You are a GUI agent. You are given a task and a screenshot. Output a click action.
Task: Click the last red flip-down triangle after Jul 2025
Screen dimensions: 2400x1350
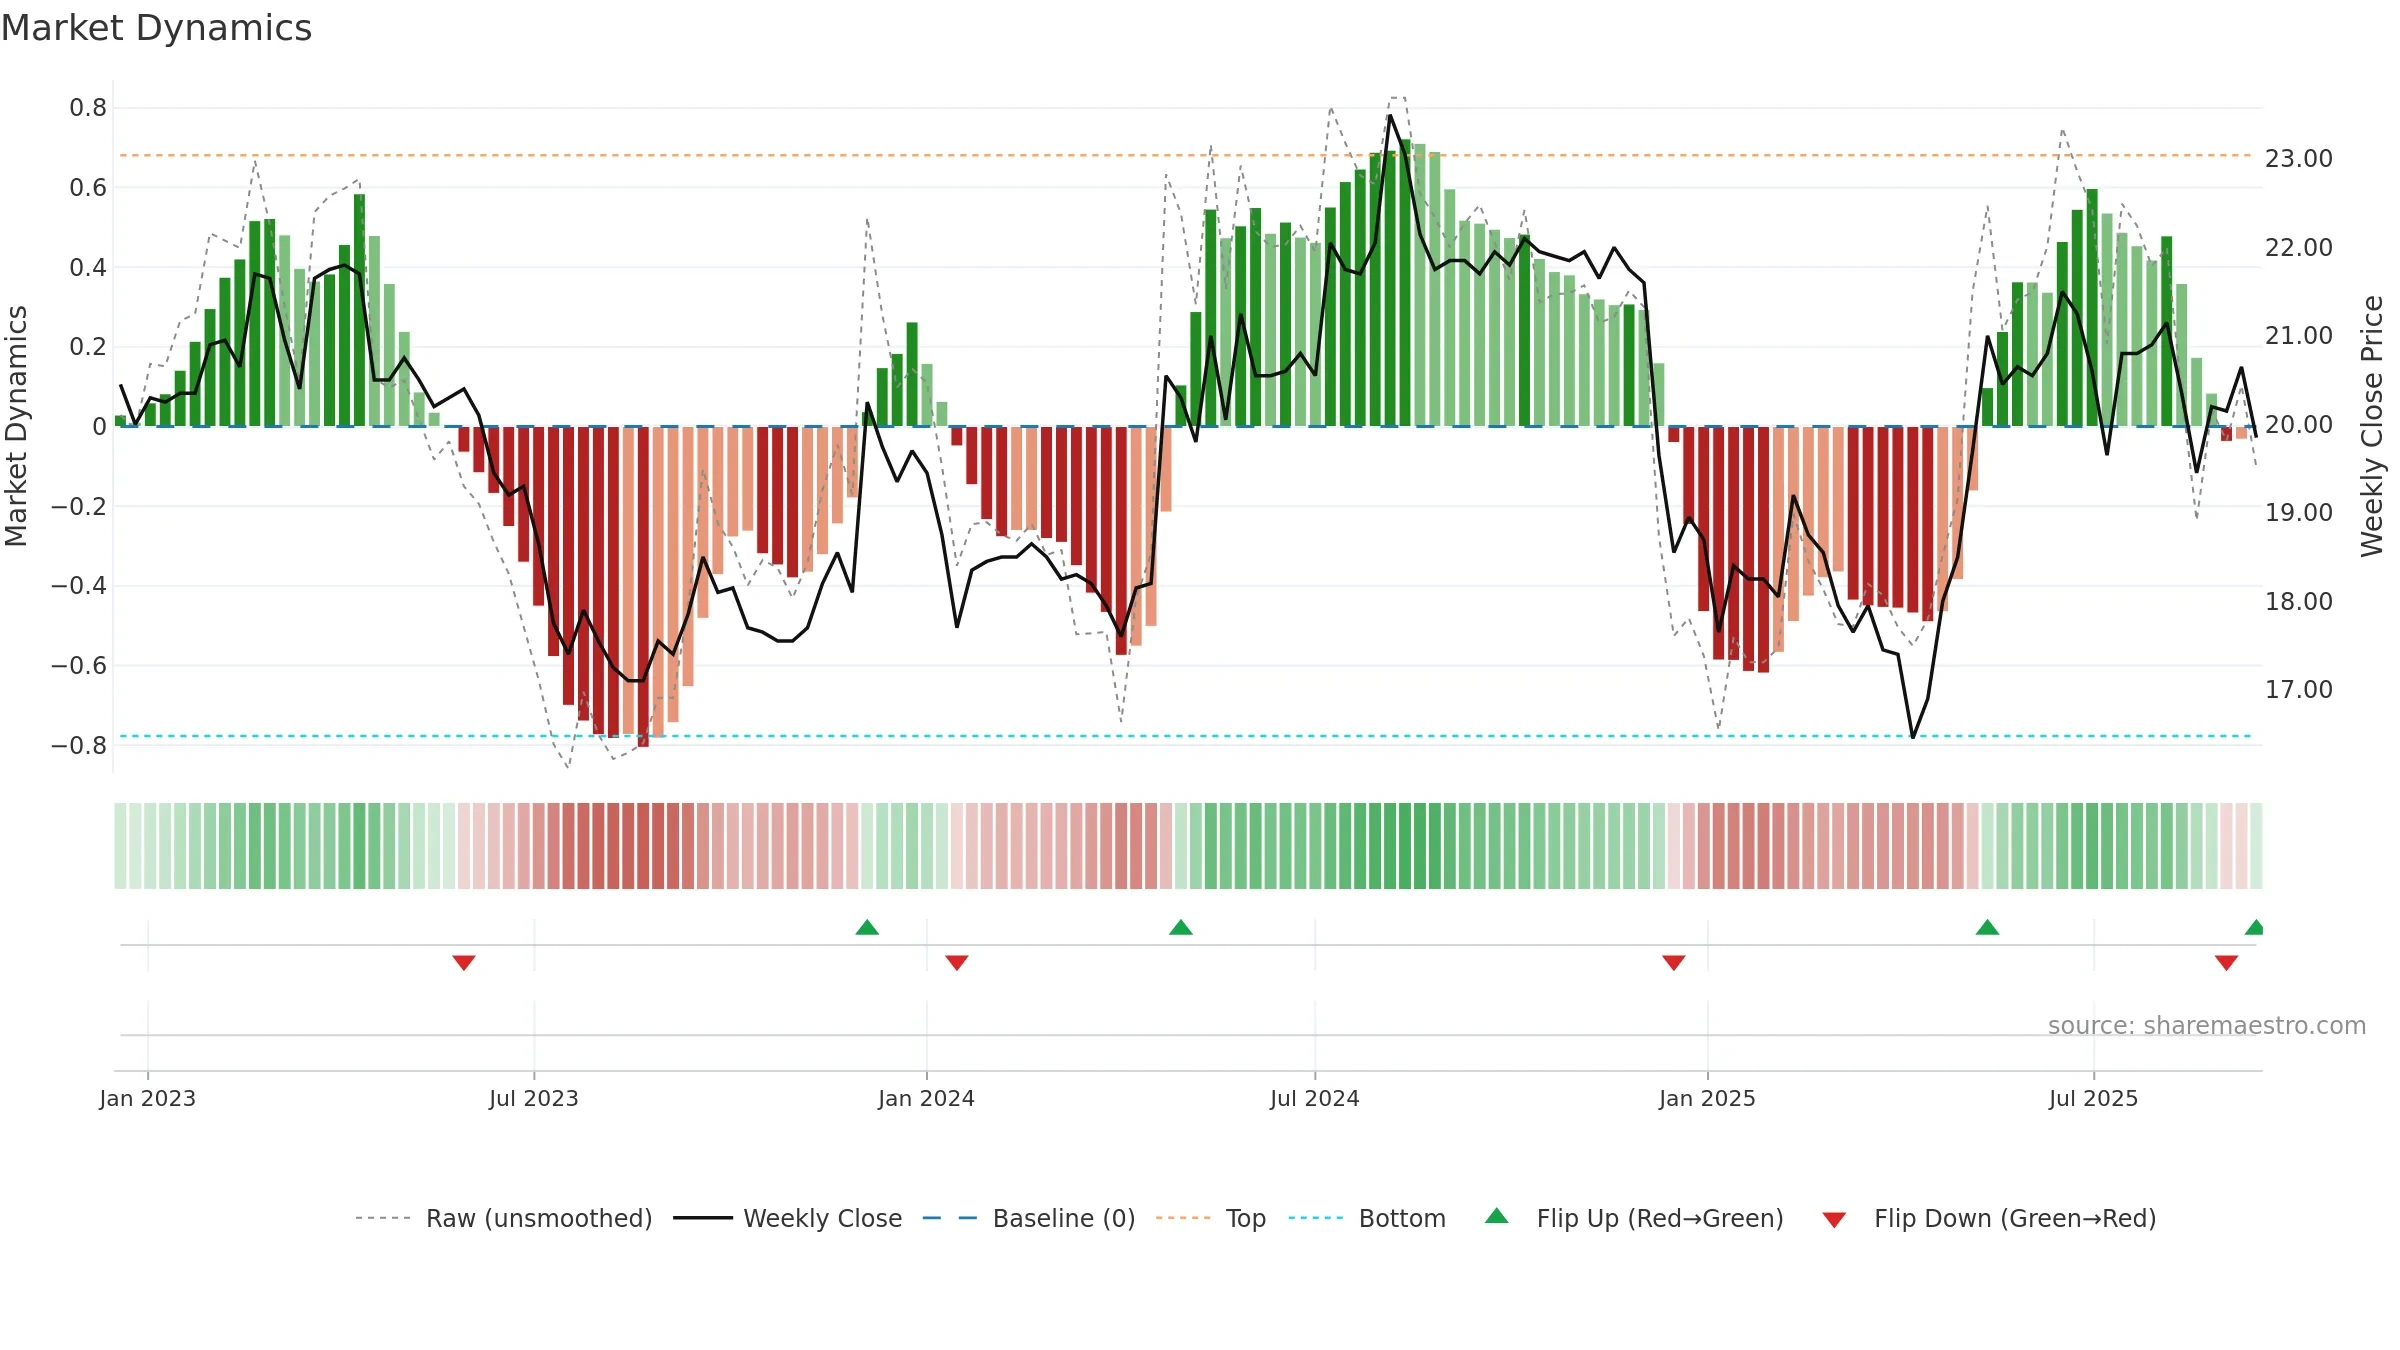click(2226, 962)
